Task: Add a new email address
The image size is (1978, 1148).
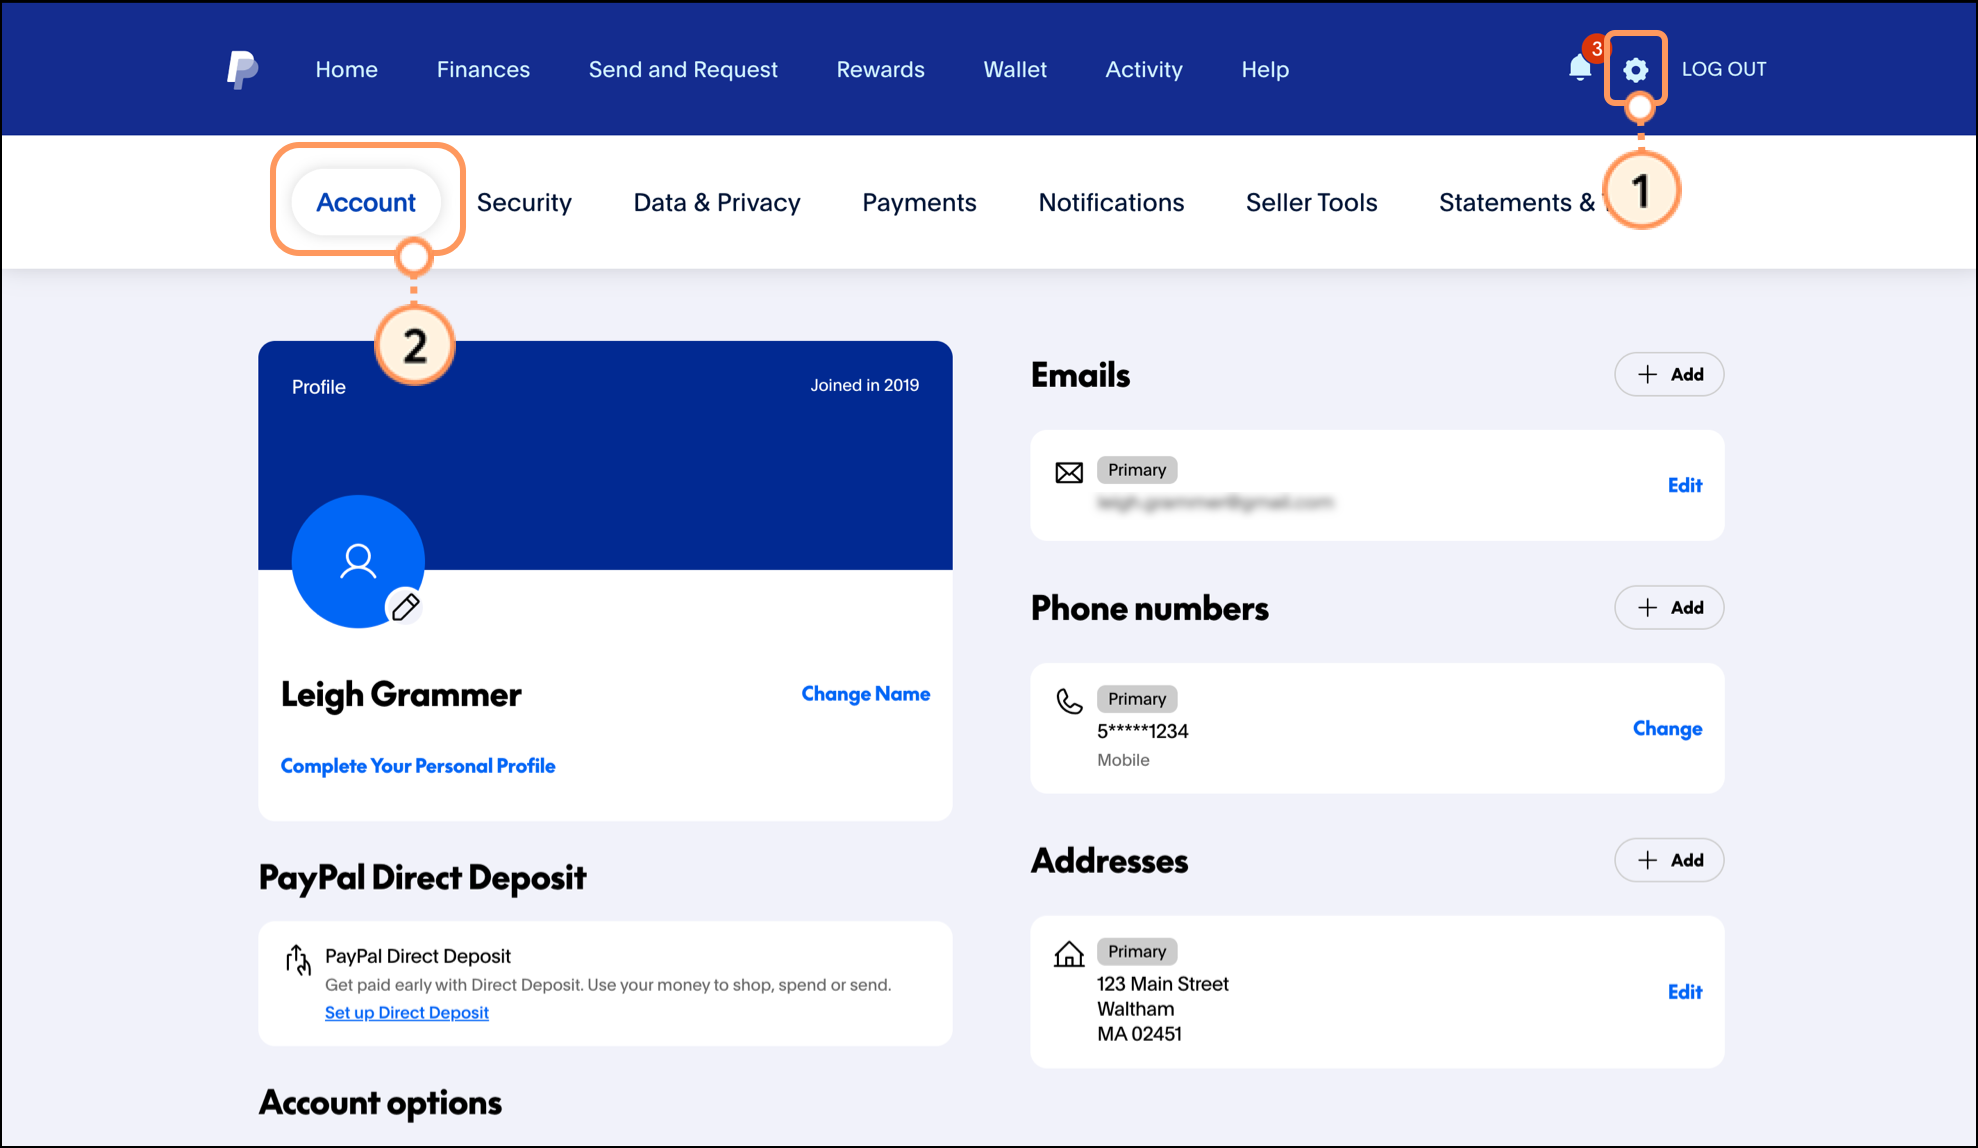Action: 1669,374
